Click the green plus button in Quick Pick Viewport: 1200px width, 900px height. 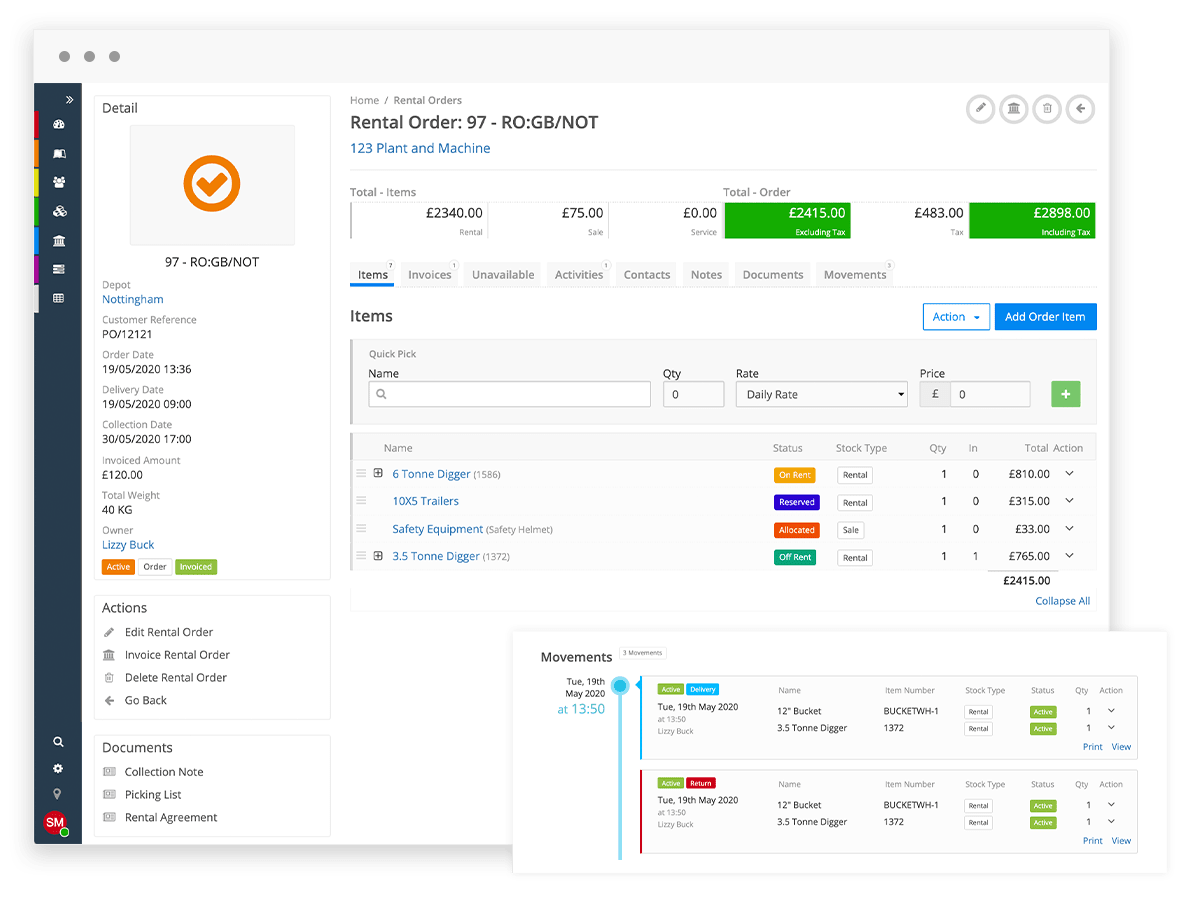pyautogui.click(x=1065, y=394)
